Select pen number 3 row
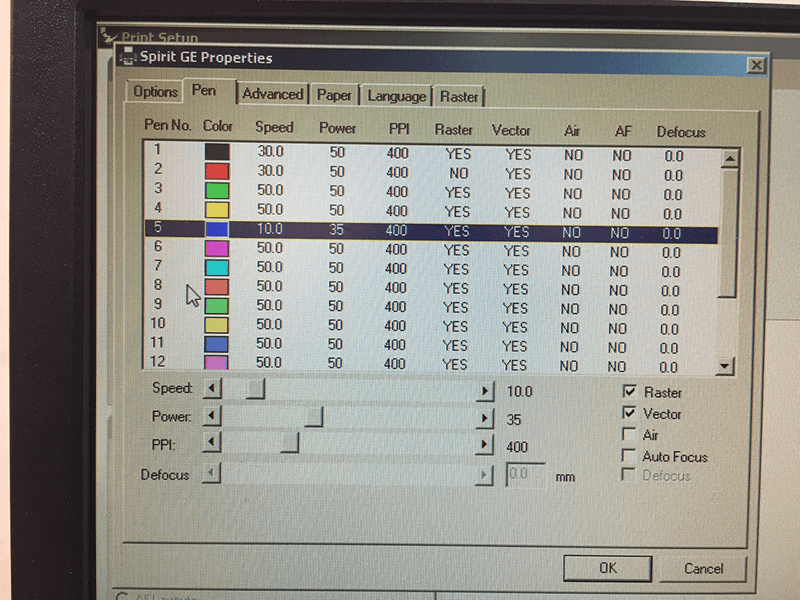The width and height of the screenshot is (800, 600). click(x=431, y=191)
